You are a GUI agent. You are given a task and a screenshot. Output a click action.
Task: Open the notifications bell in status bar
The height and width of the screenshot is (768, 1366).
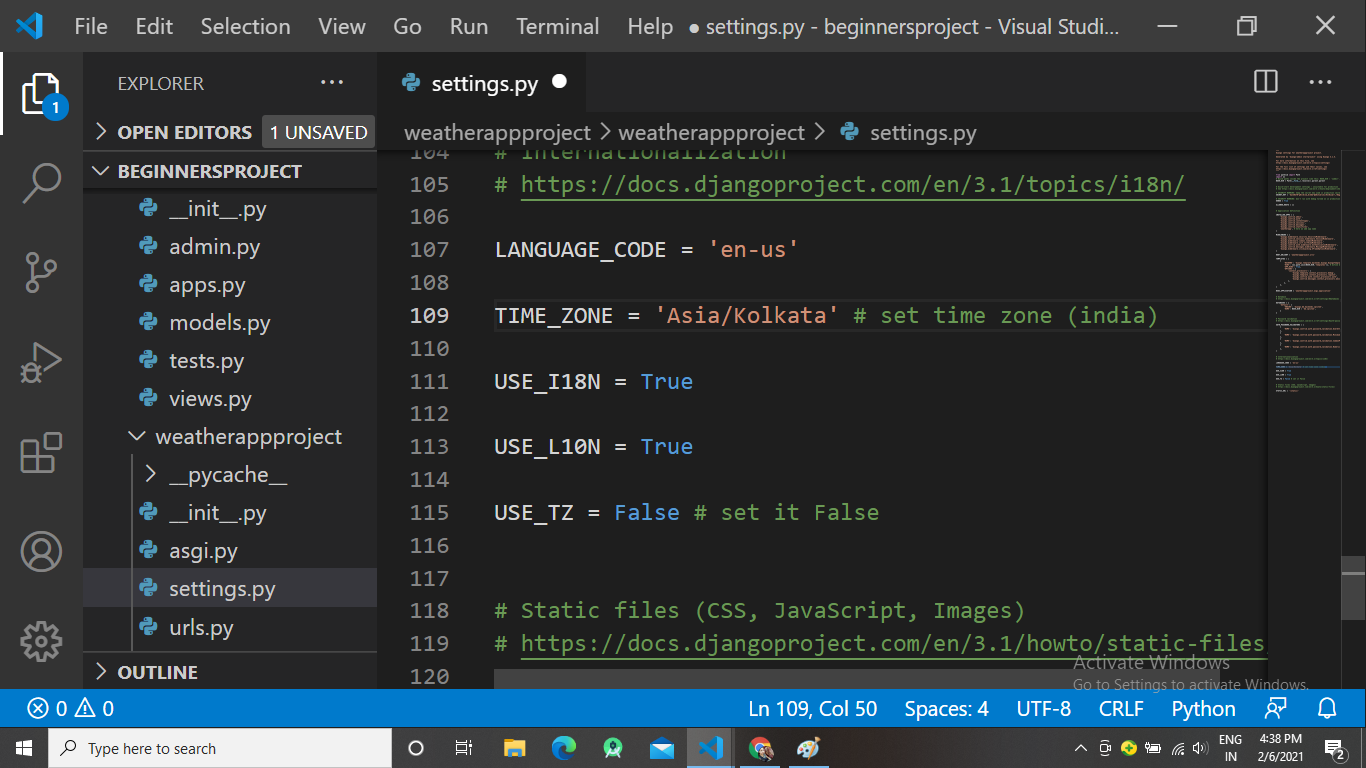[1327, 708]
